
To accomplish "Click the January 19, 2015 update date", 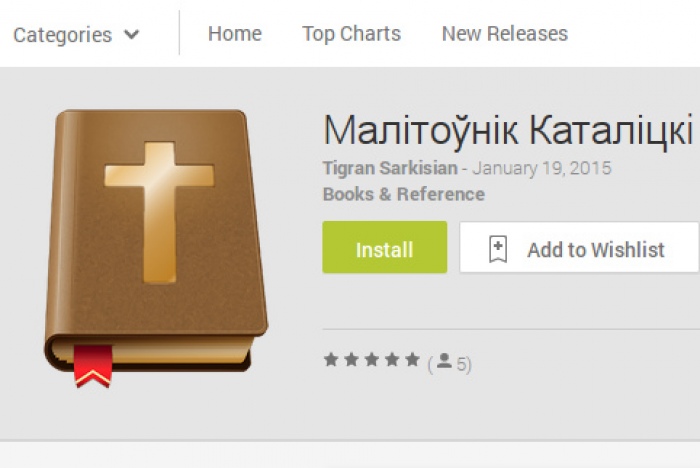I will 542,168.
